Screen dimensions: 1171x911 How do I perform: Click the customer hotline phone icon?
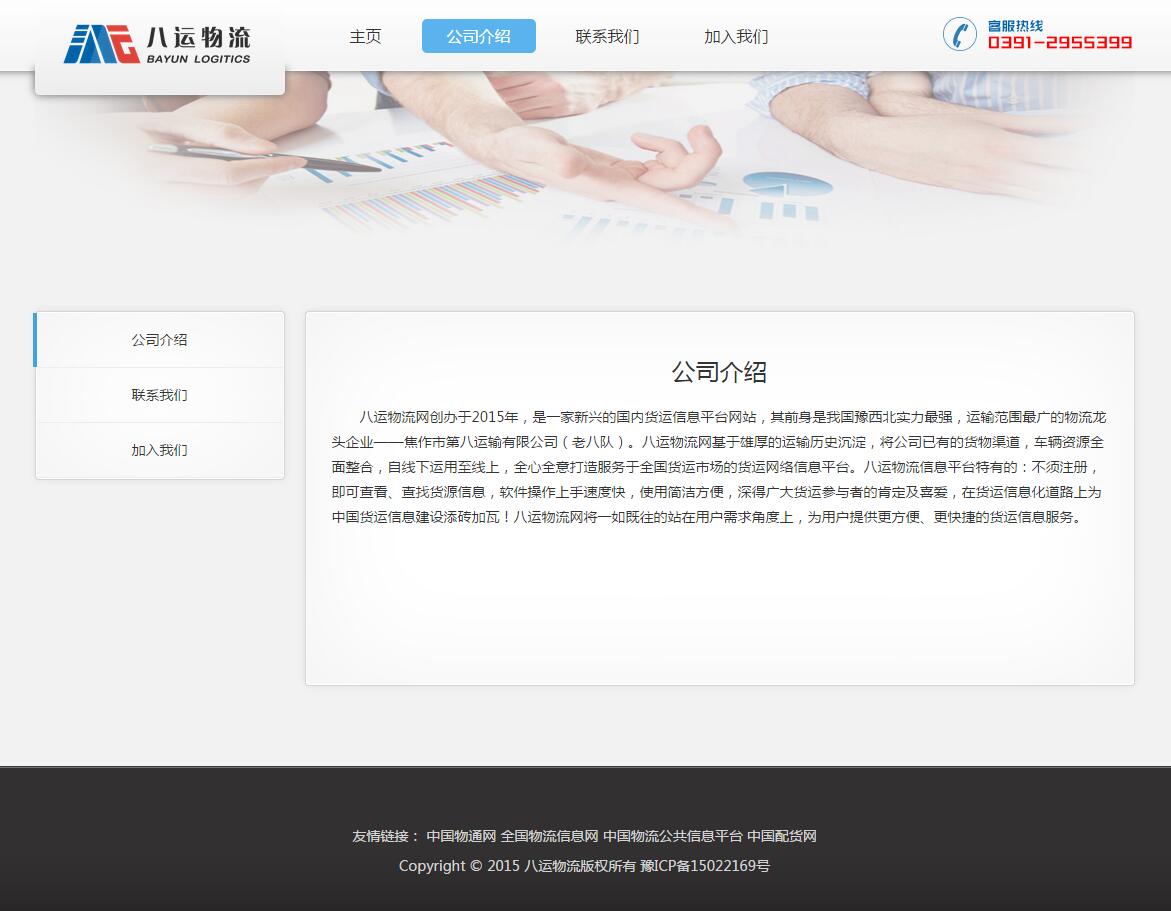960,34
